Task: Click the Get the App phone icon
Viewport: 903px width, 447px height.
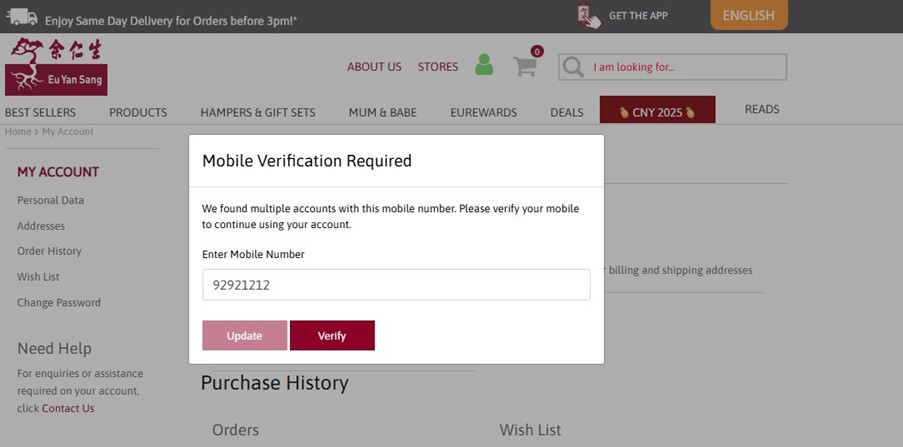Action: coord(589,16)
